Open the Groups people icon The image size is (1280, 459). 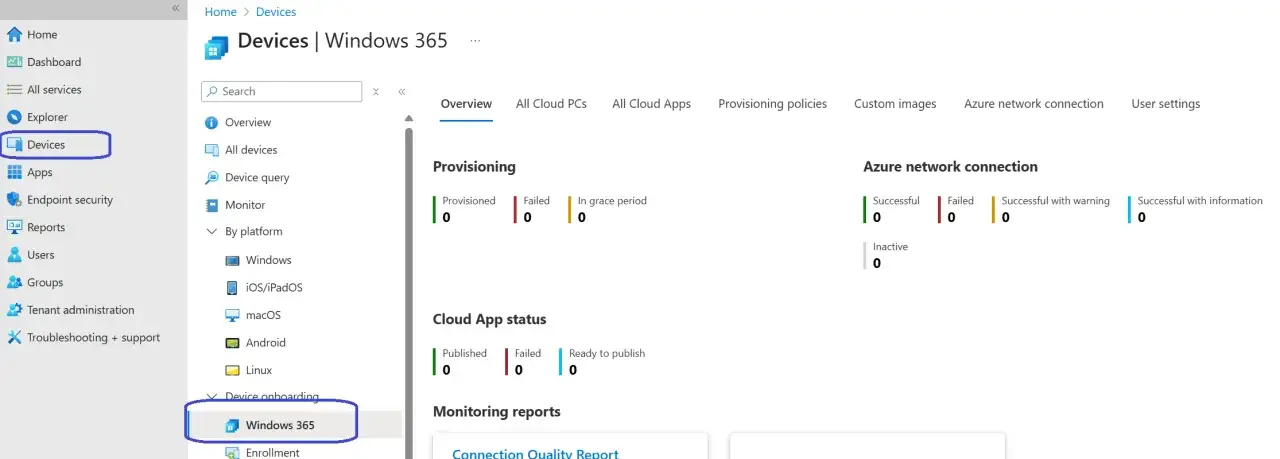point(14,282)
